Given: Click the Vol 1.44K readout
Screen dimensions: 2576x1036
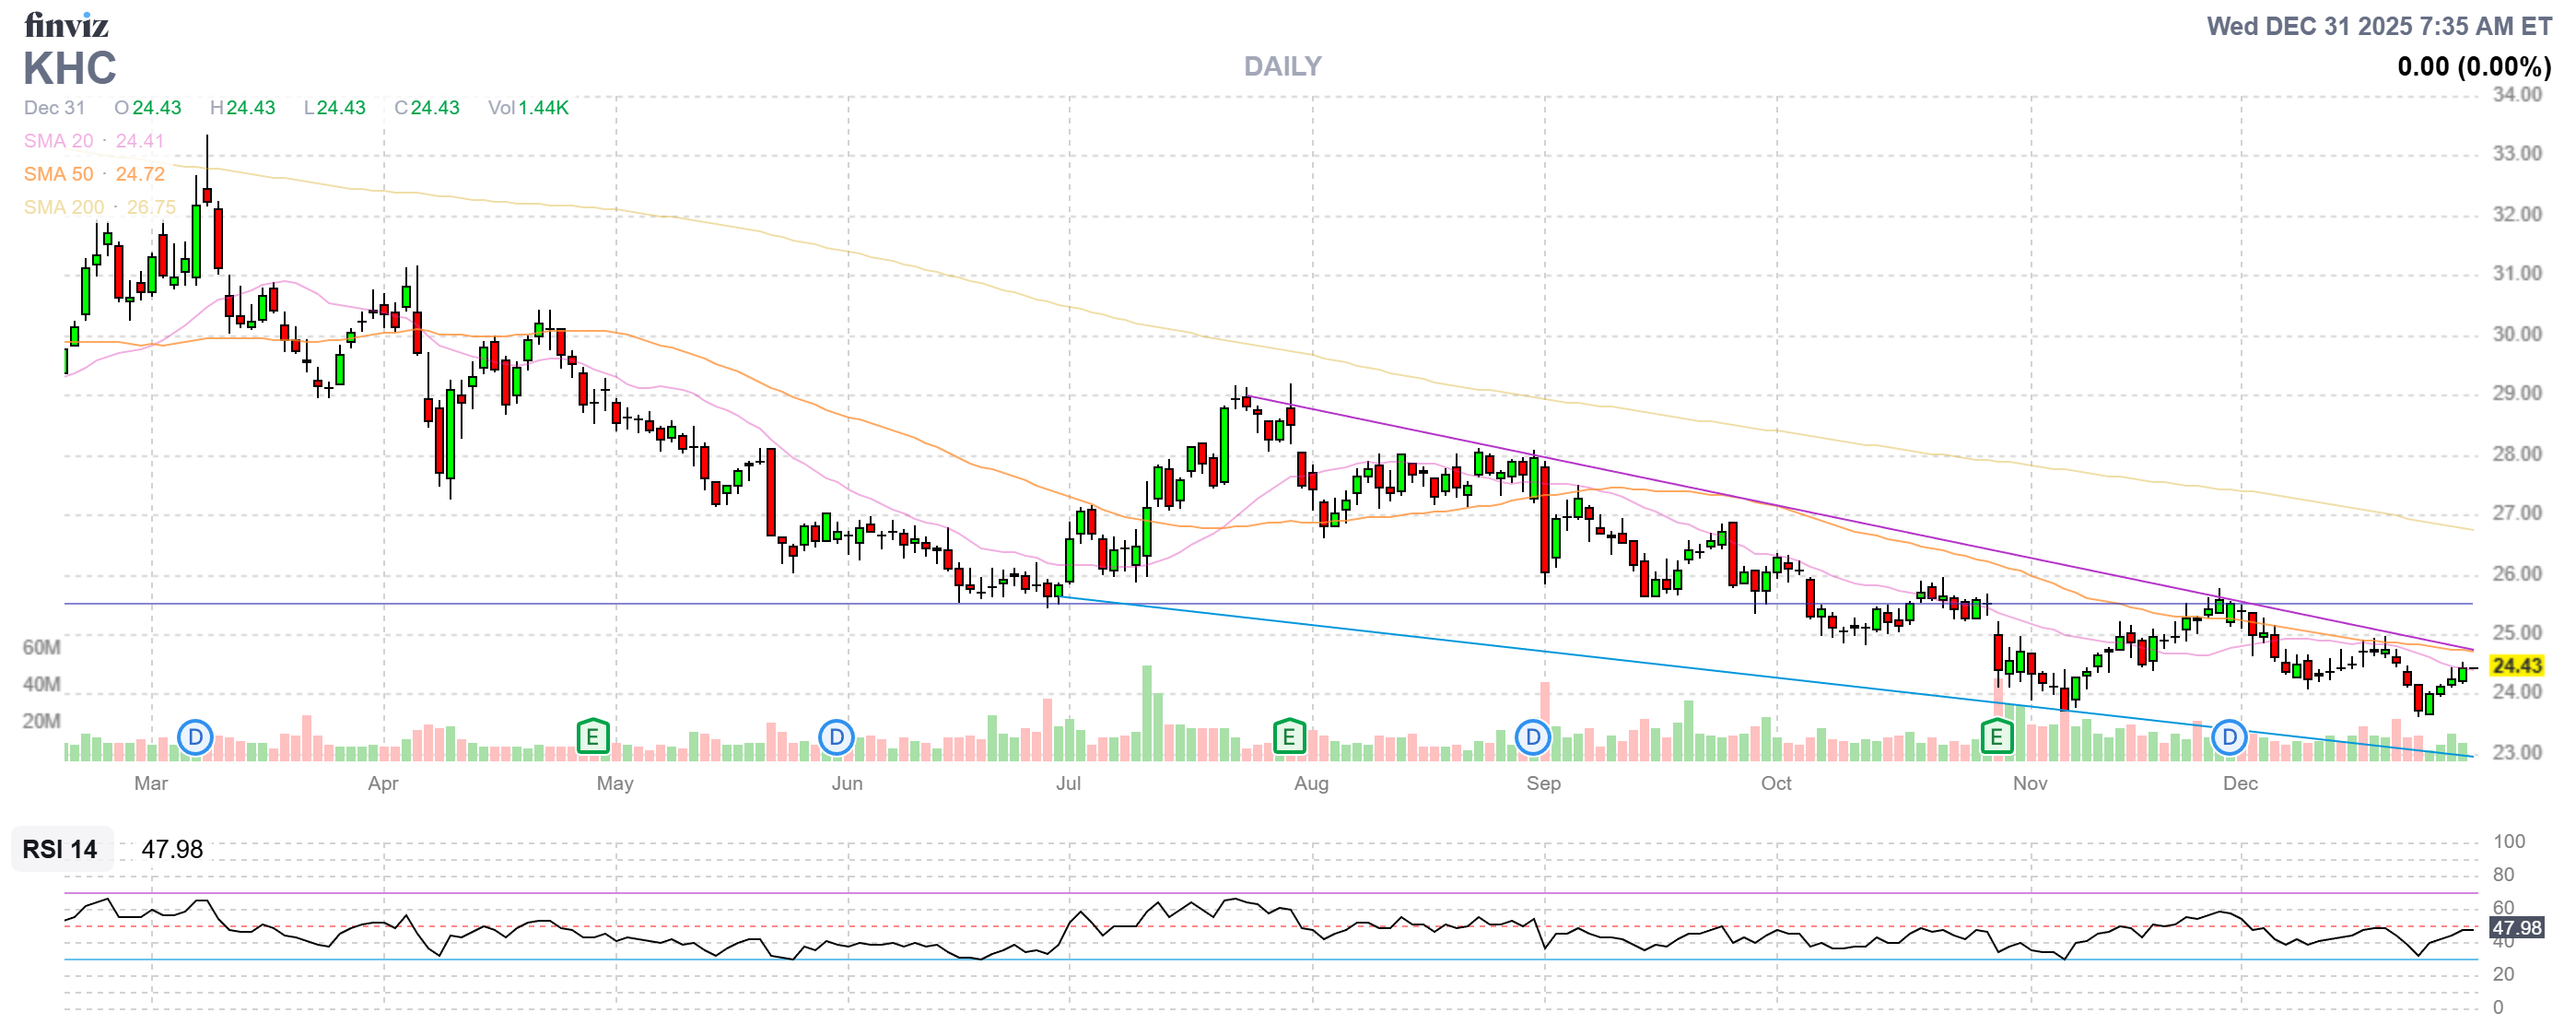Looking at the screenshot, I should (528, 108).
